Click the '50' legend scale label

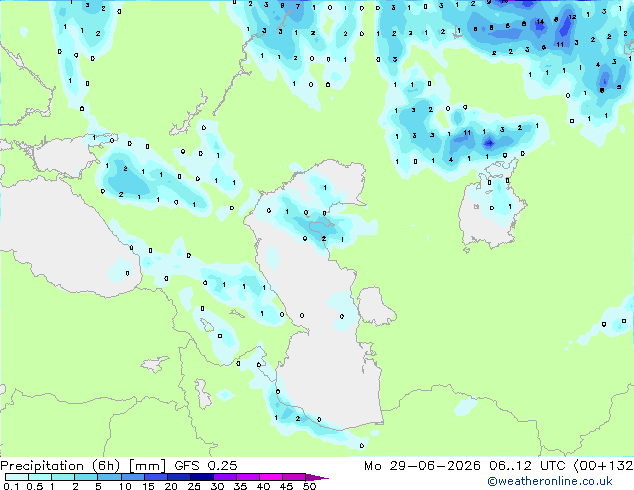(309, 486)
